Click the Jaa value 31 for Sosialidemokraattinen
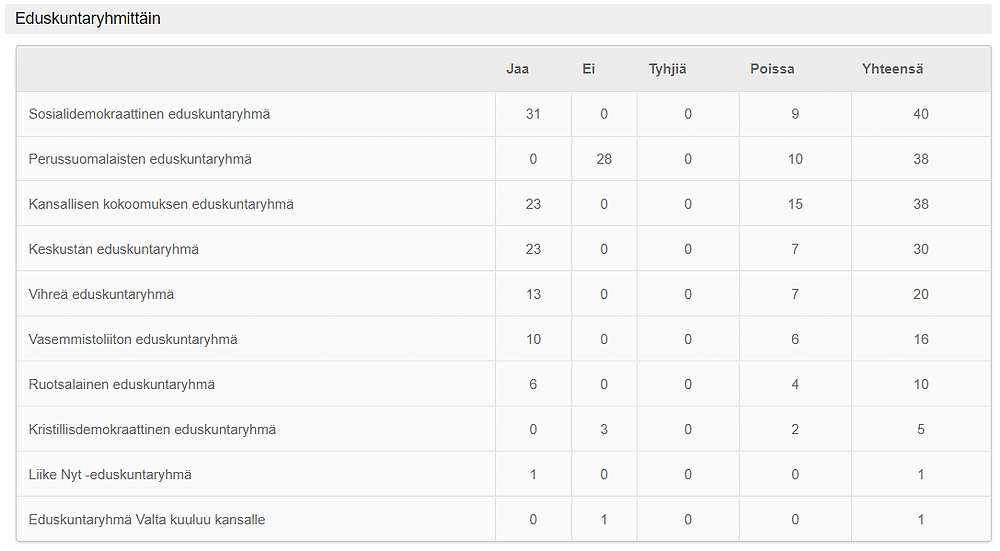1000x551 pixels. [533, 114]
